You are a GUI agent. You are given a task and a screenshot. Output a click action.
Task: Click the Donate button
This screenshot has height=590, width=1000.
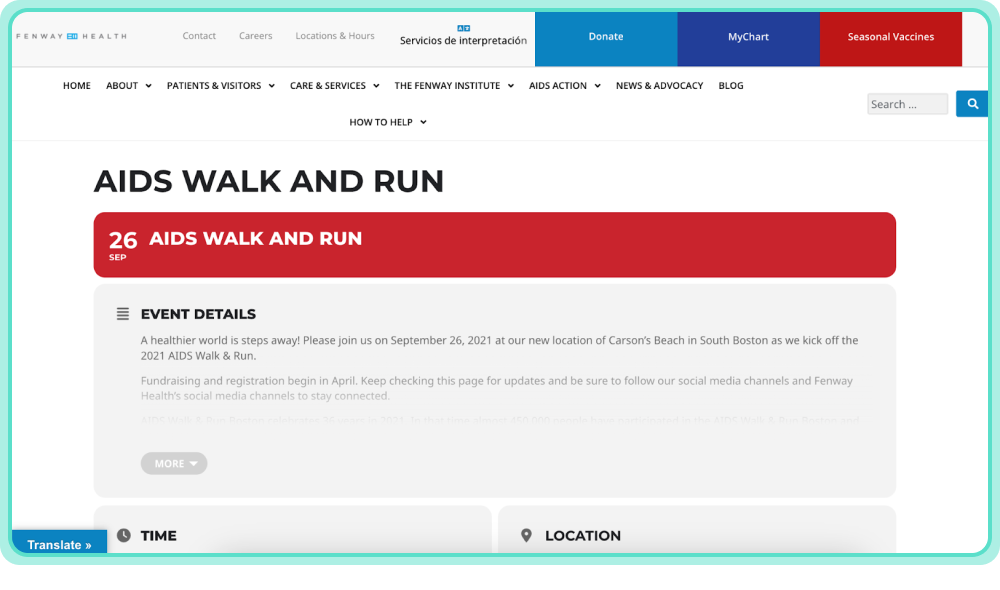coord(606,39)
